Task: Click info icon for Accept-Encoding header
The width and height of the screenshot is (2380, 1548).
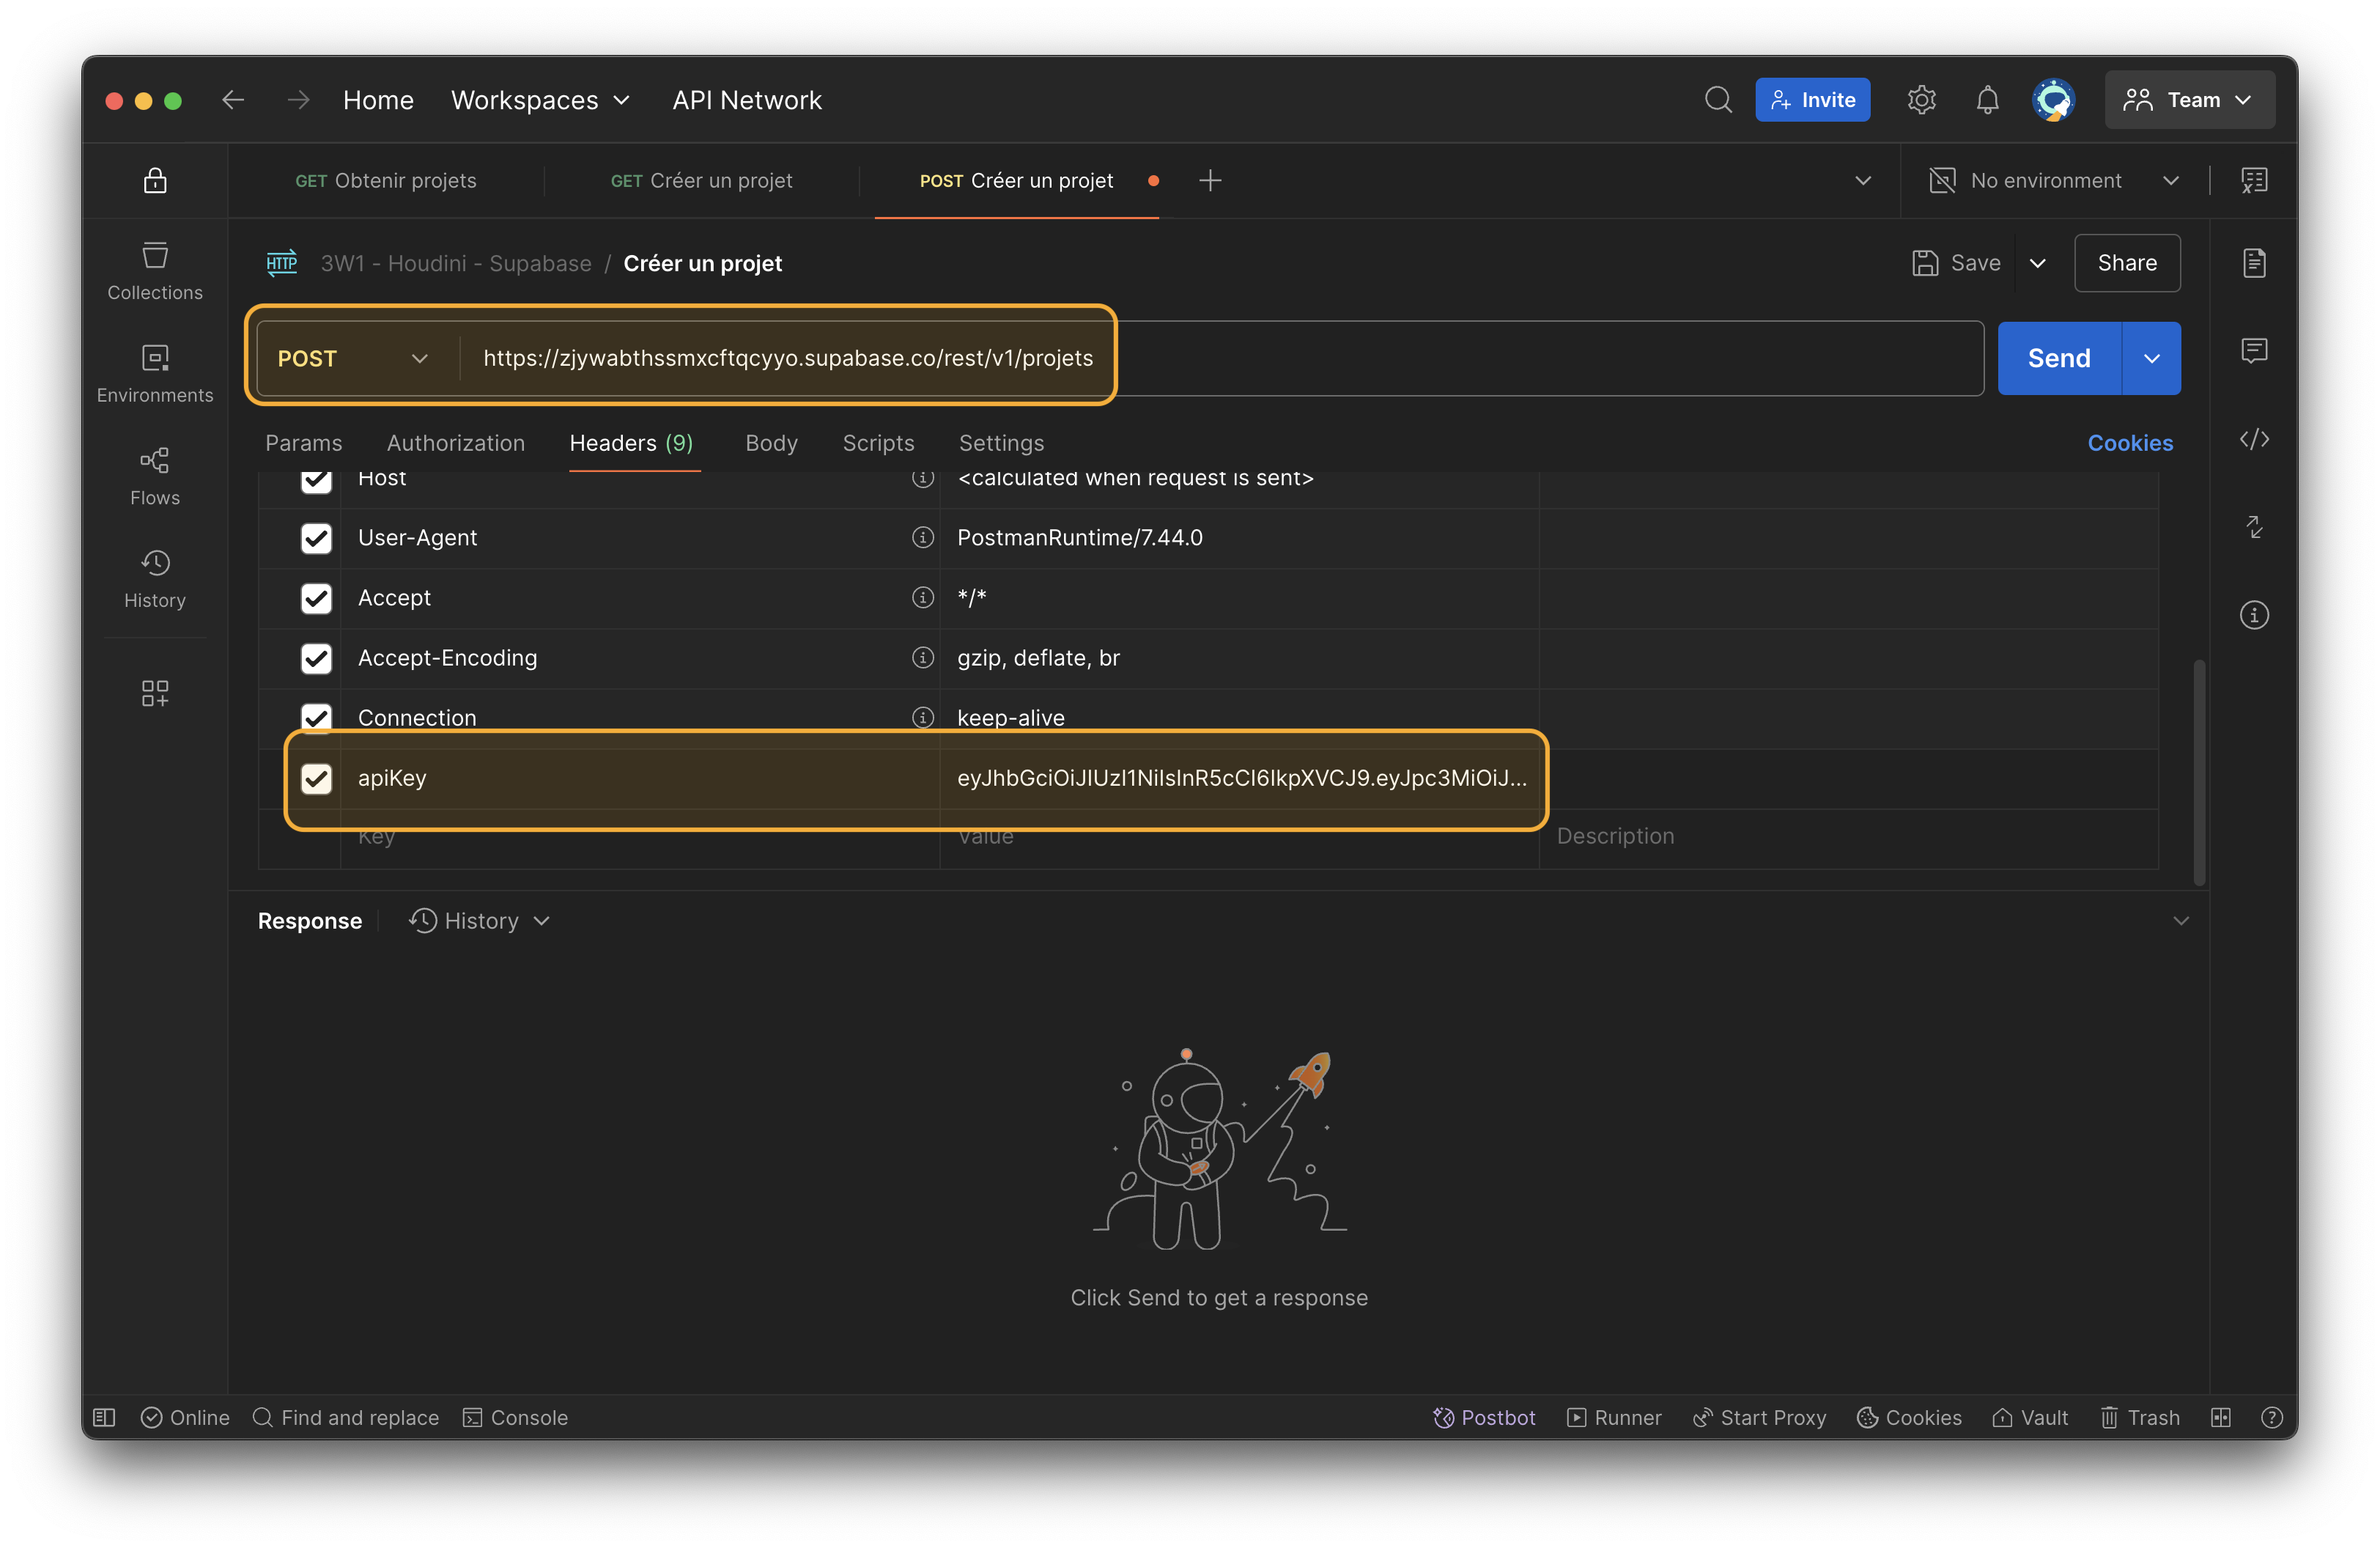Action: (x=922, y=658)
